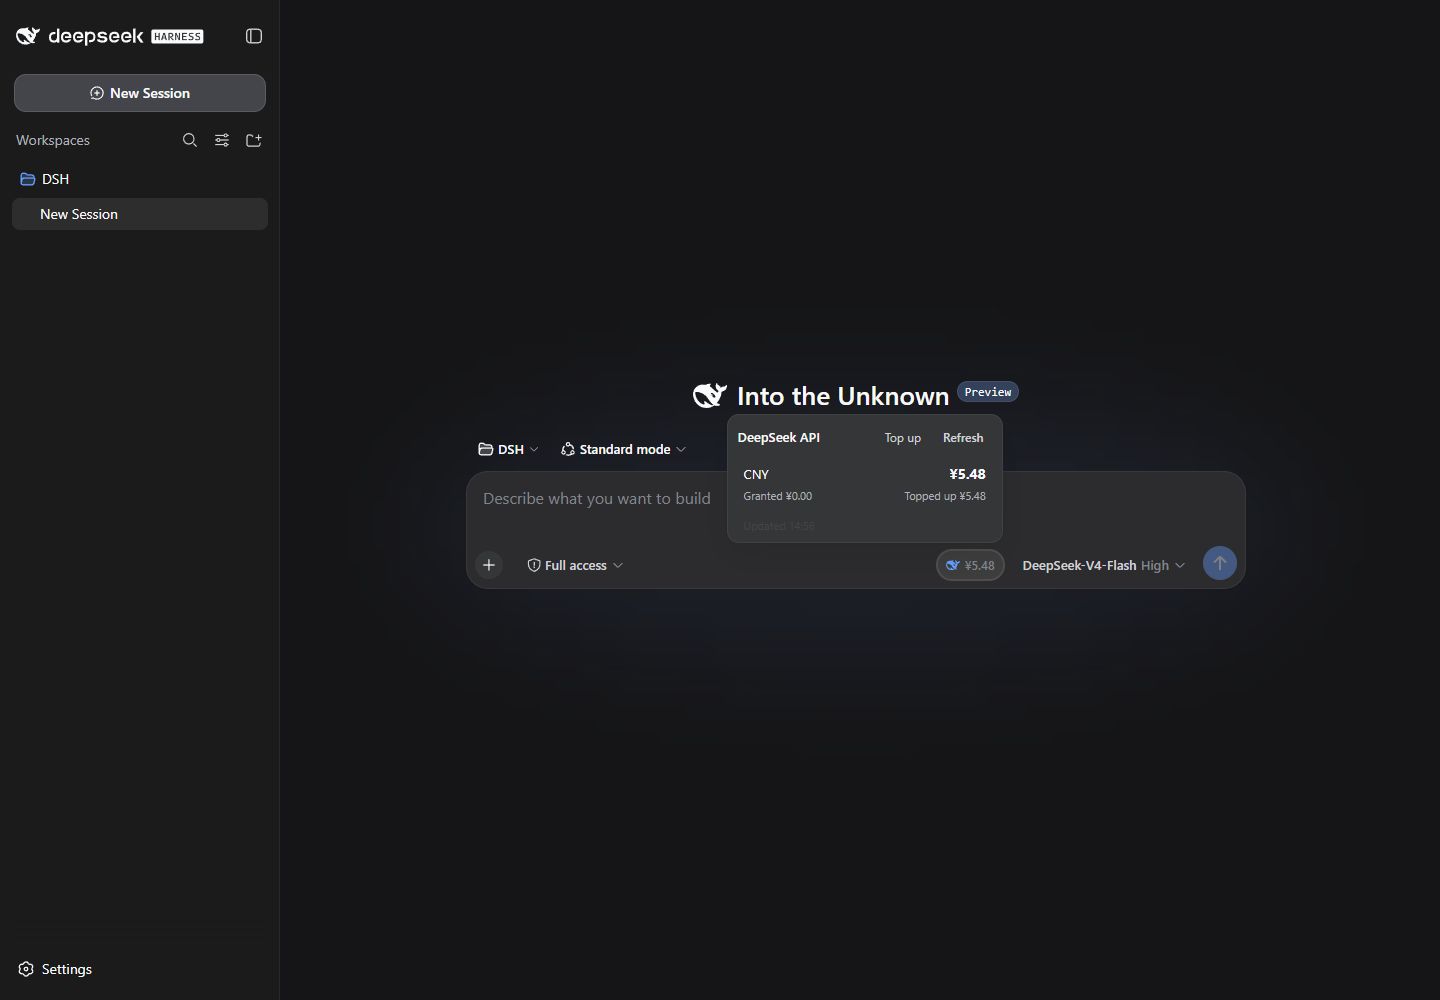1440x1000 pixels.
Task: Open the DeepSeek-V4-Flash model selector
Action: [x=1103, y=565]
